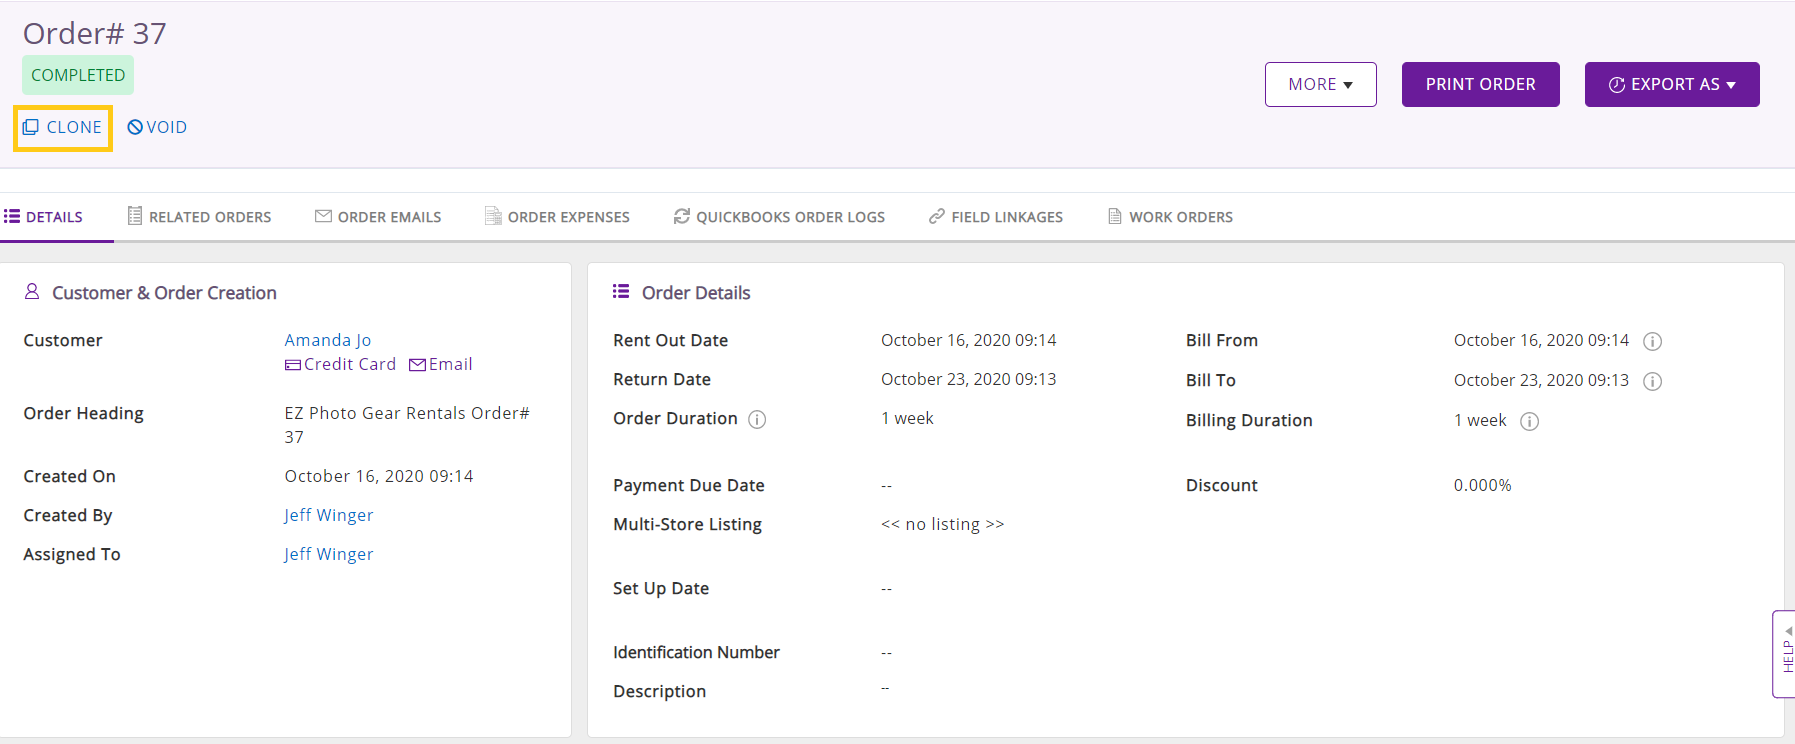Image resolution: width=1795 pixels, height=744 pixels.
Task: Open Jeff Winger link beside Created By
Action: 329,515
